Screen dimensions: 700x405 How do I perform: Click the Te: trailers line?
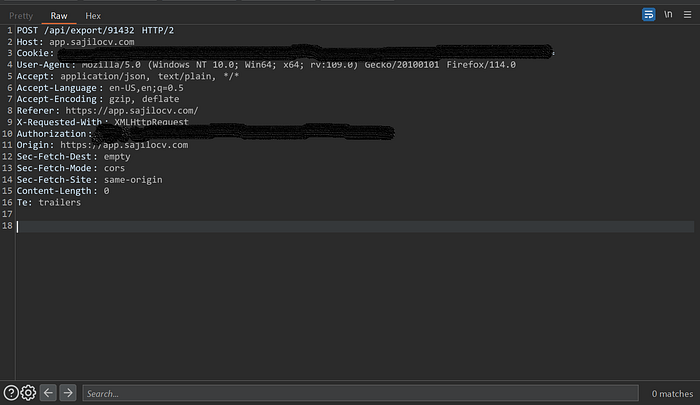tap(49, 203)
